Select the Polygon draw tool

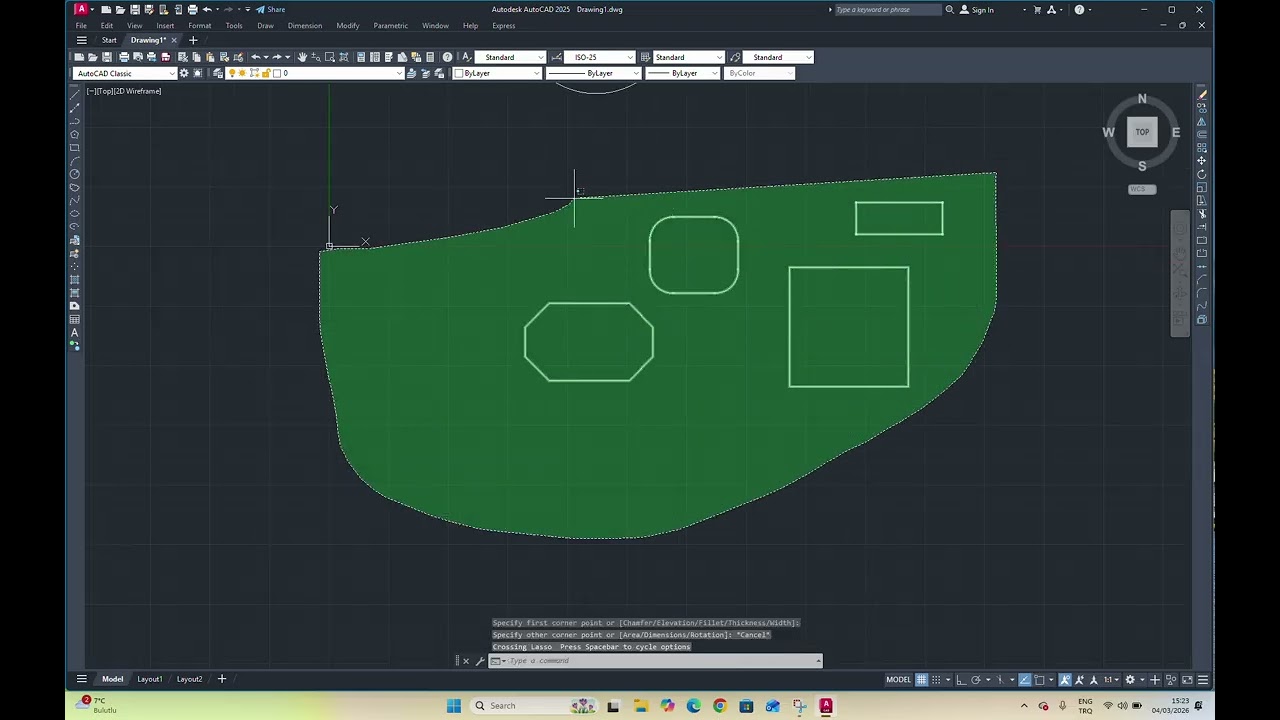click(x=74, y=134)
